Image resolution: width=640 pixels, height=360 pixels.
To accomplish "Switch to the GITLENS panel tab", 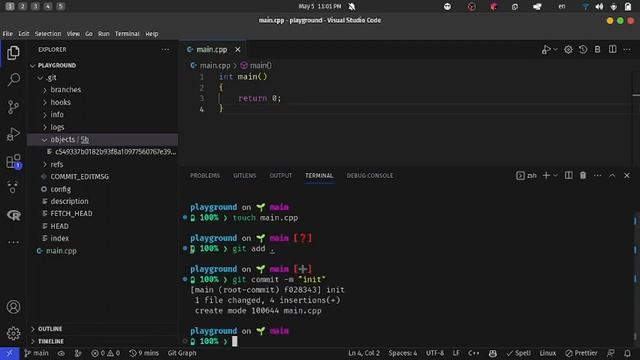I will pos(244,176).
